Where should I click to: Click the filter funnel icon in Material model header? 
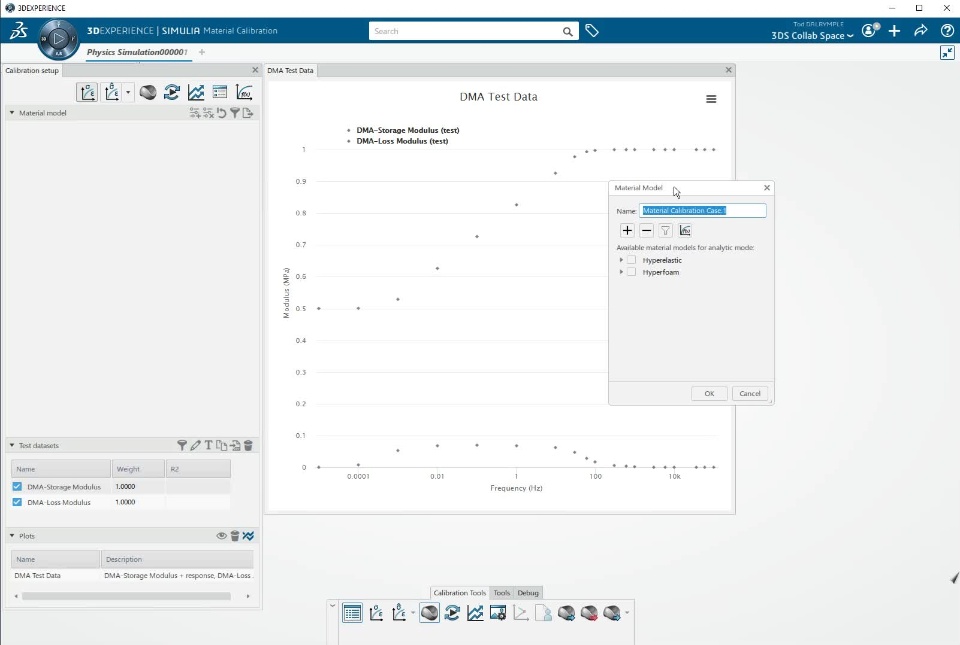click(234, 113)
